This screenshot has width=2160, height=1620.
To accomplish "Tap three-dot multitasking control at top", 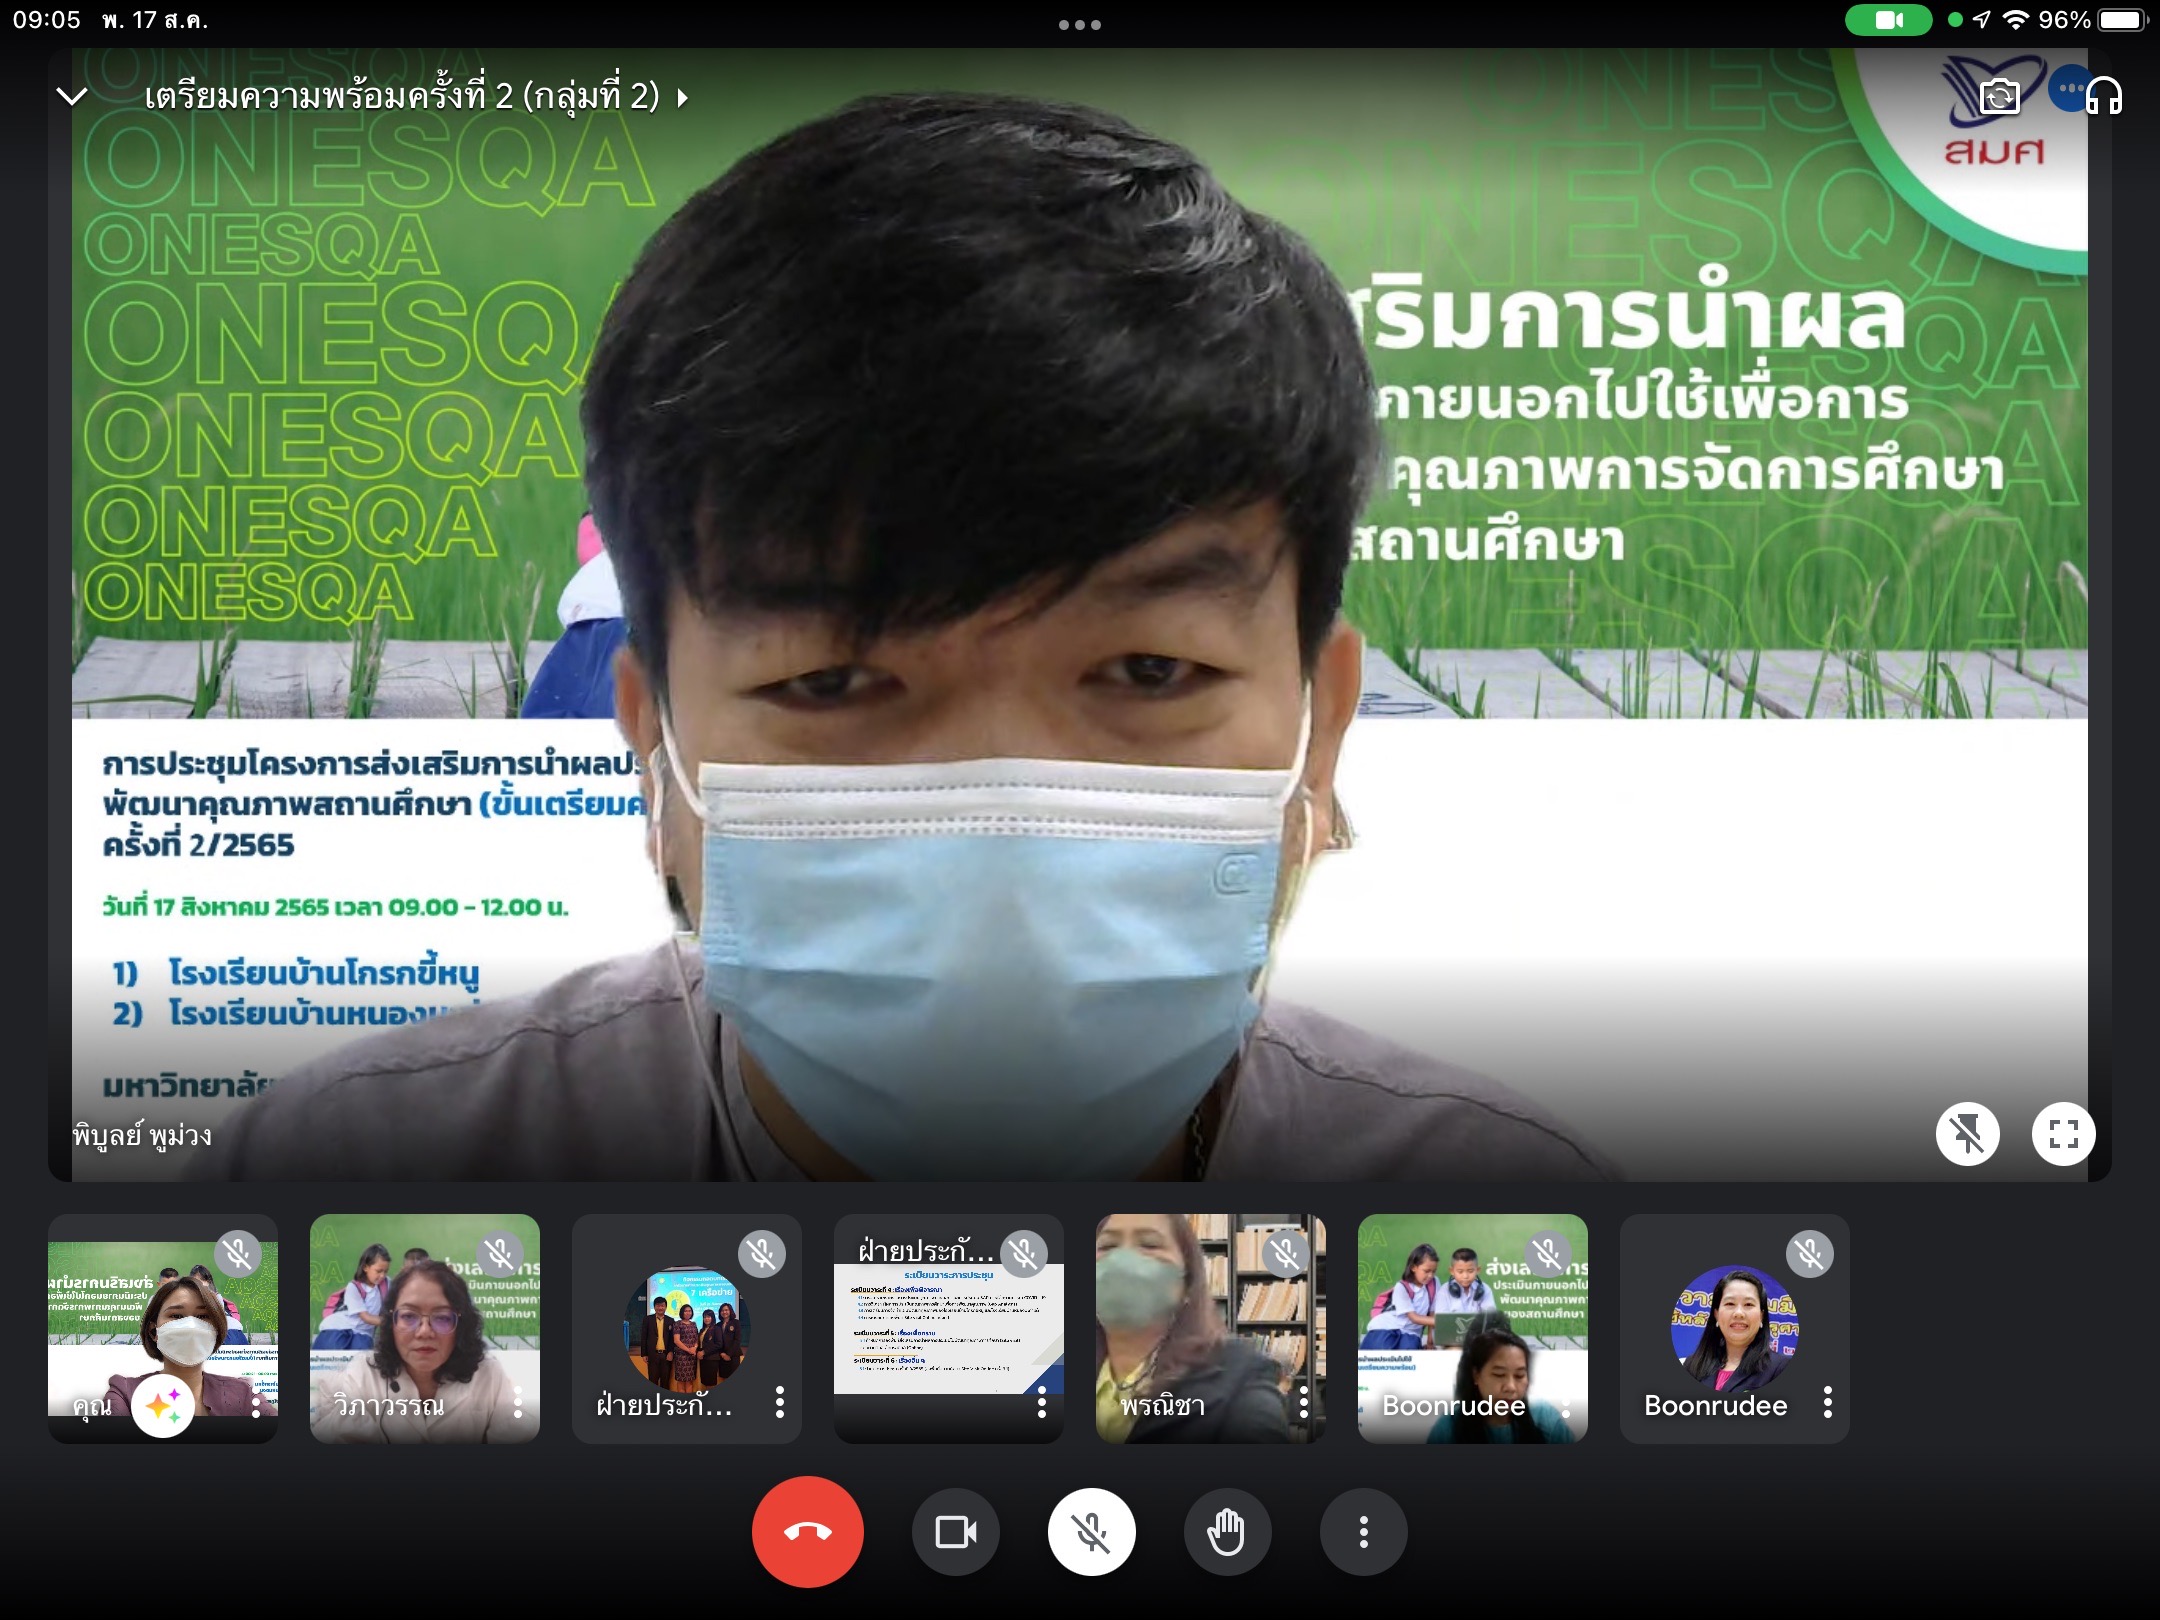I will (x=1079, y=24).
